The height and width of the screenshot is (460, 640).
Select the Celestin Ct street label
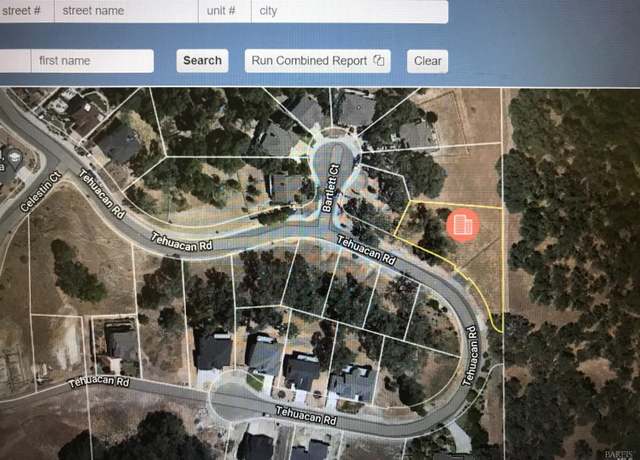click(x=40, y=191)
